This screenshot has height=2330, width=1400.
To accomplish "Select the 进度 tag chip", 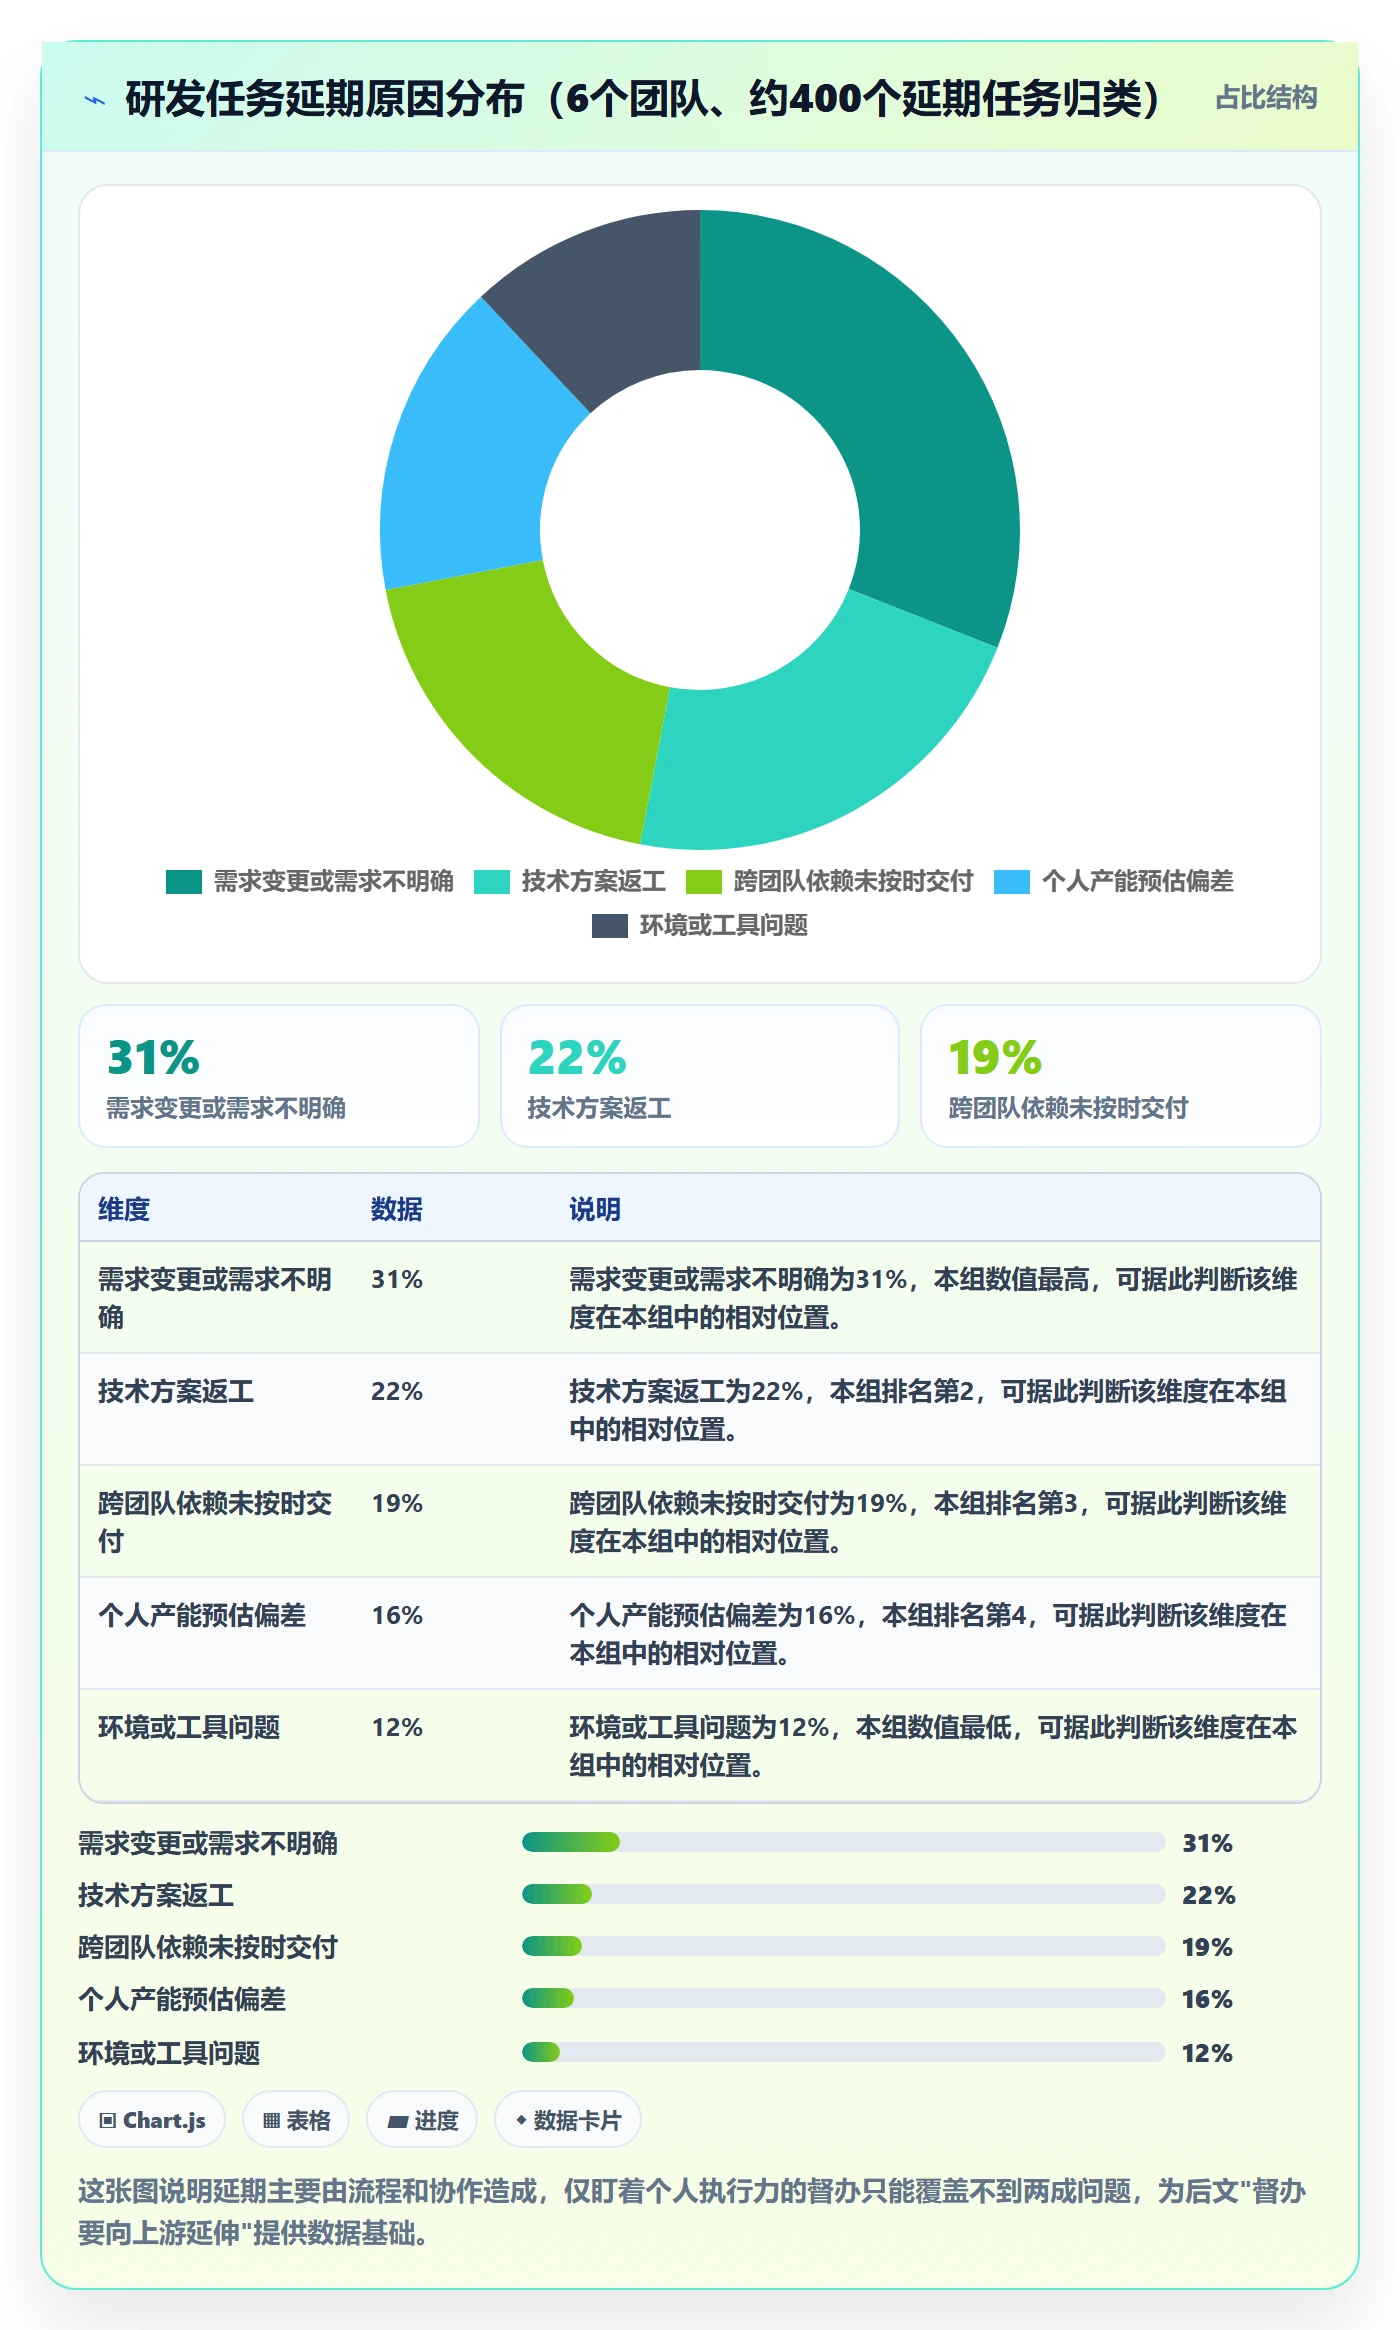I will pyautogui.click(x=422, y=2119).
